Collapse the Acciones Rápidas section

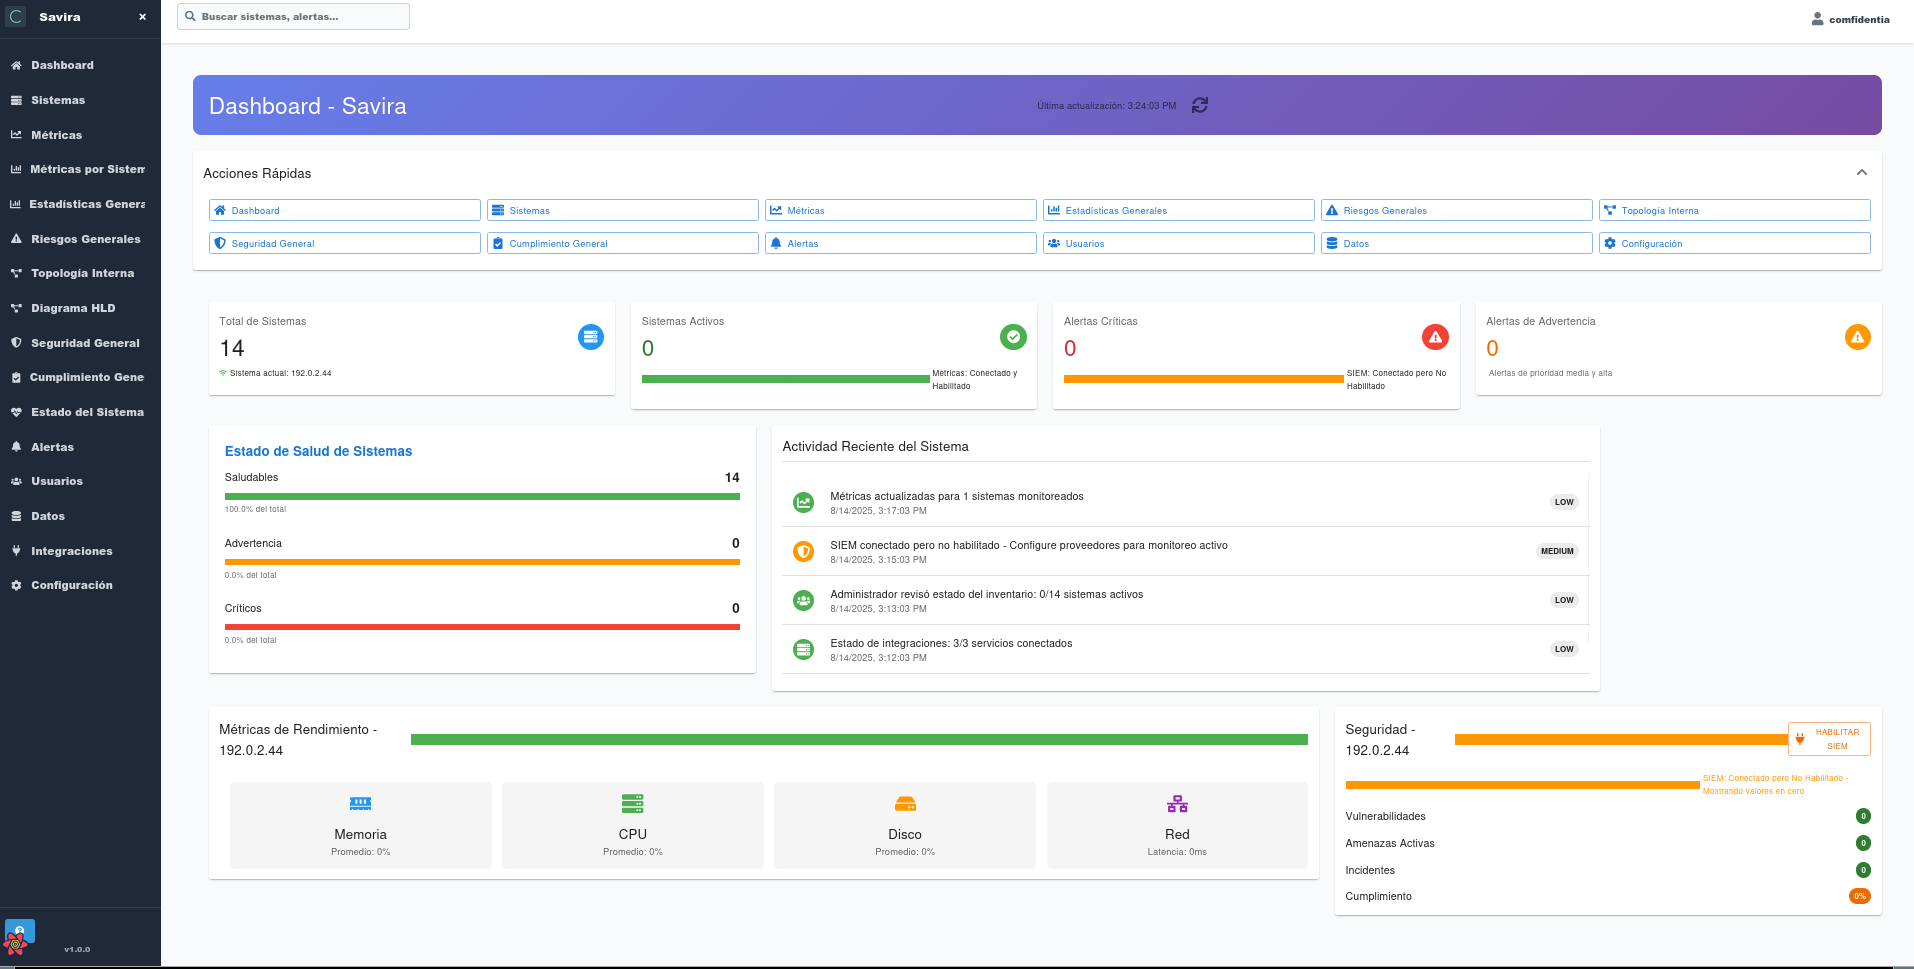(1862, 172)
